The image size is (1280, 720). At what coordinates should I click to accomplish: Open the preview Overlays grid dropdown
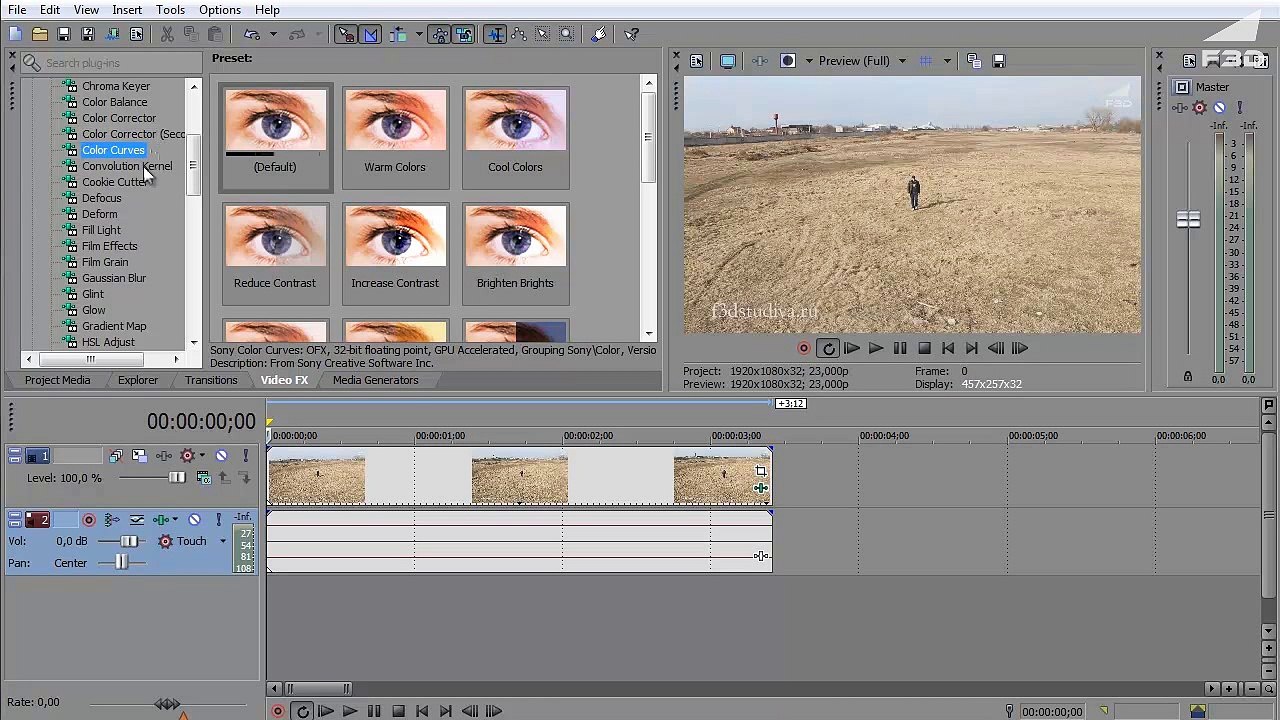click(946, 61)
